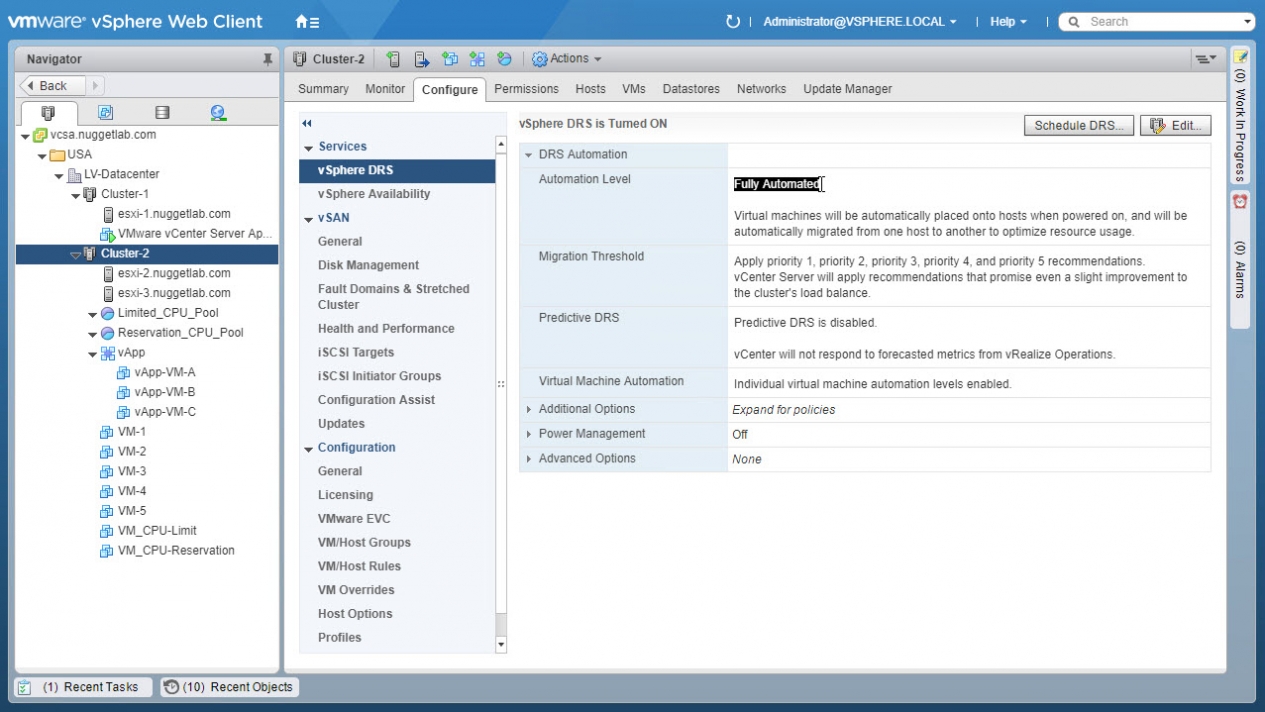Expand the Additional Options row
Image resolution: width=1265 pixels, height=712 pixels.
tap(530, 409)
